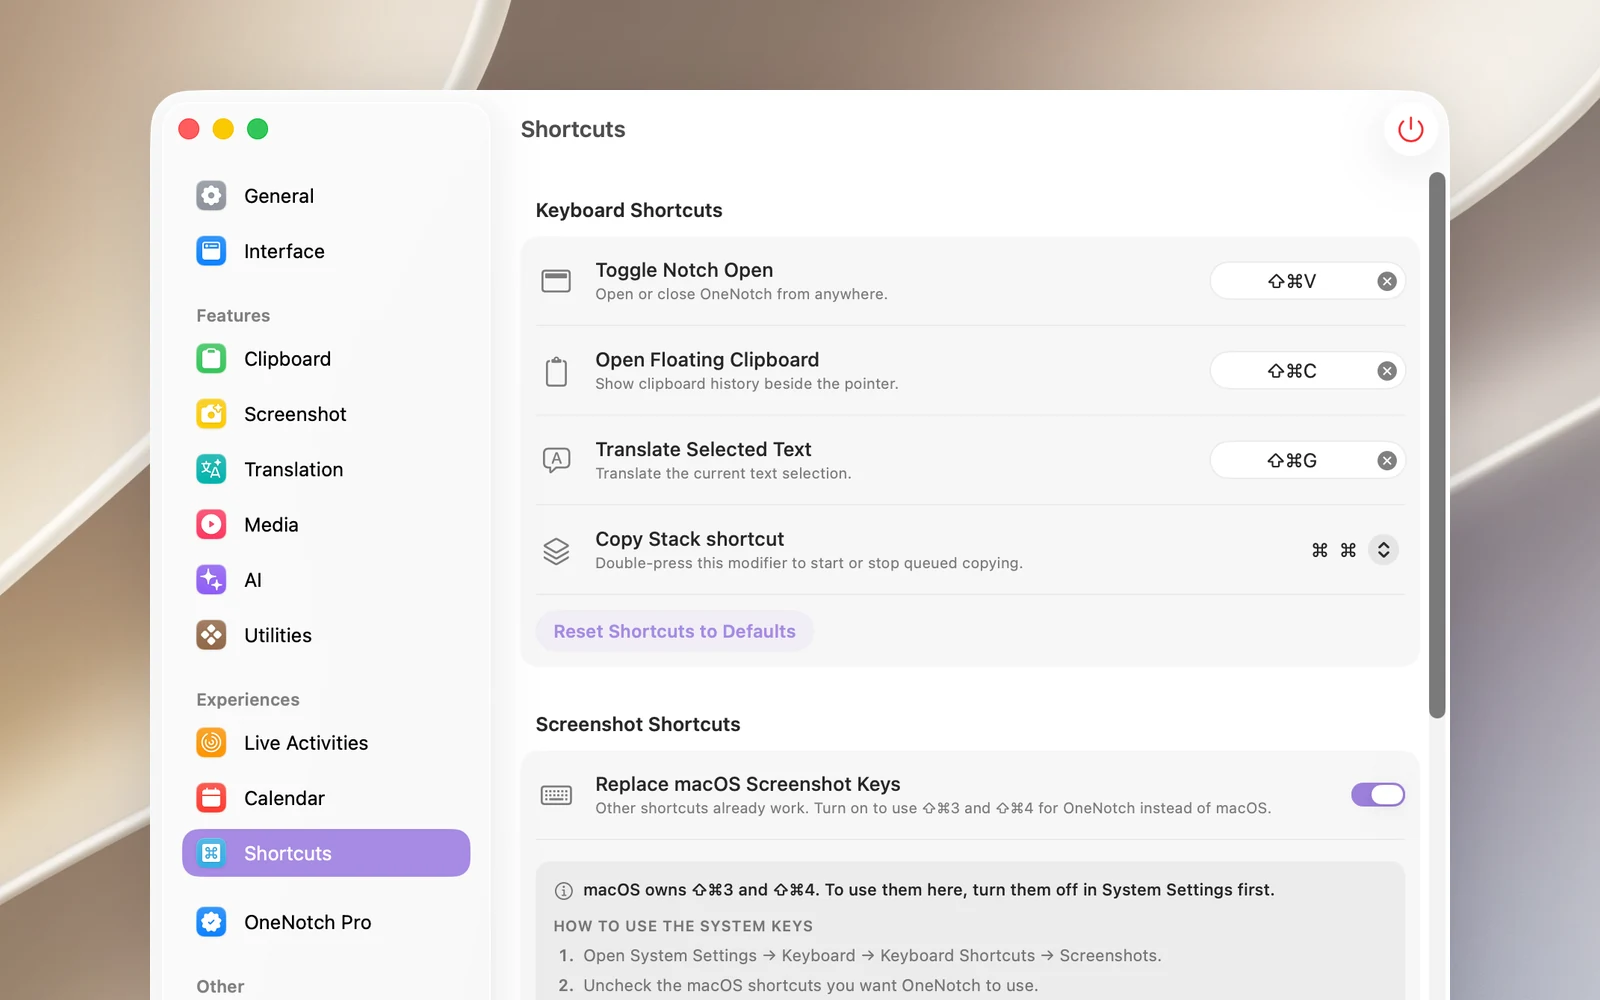The width and height of the screenshot is (1600, 1000).
Task: Click Reset Shortcuts to Defaults
Action: pos(675,631)
